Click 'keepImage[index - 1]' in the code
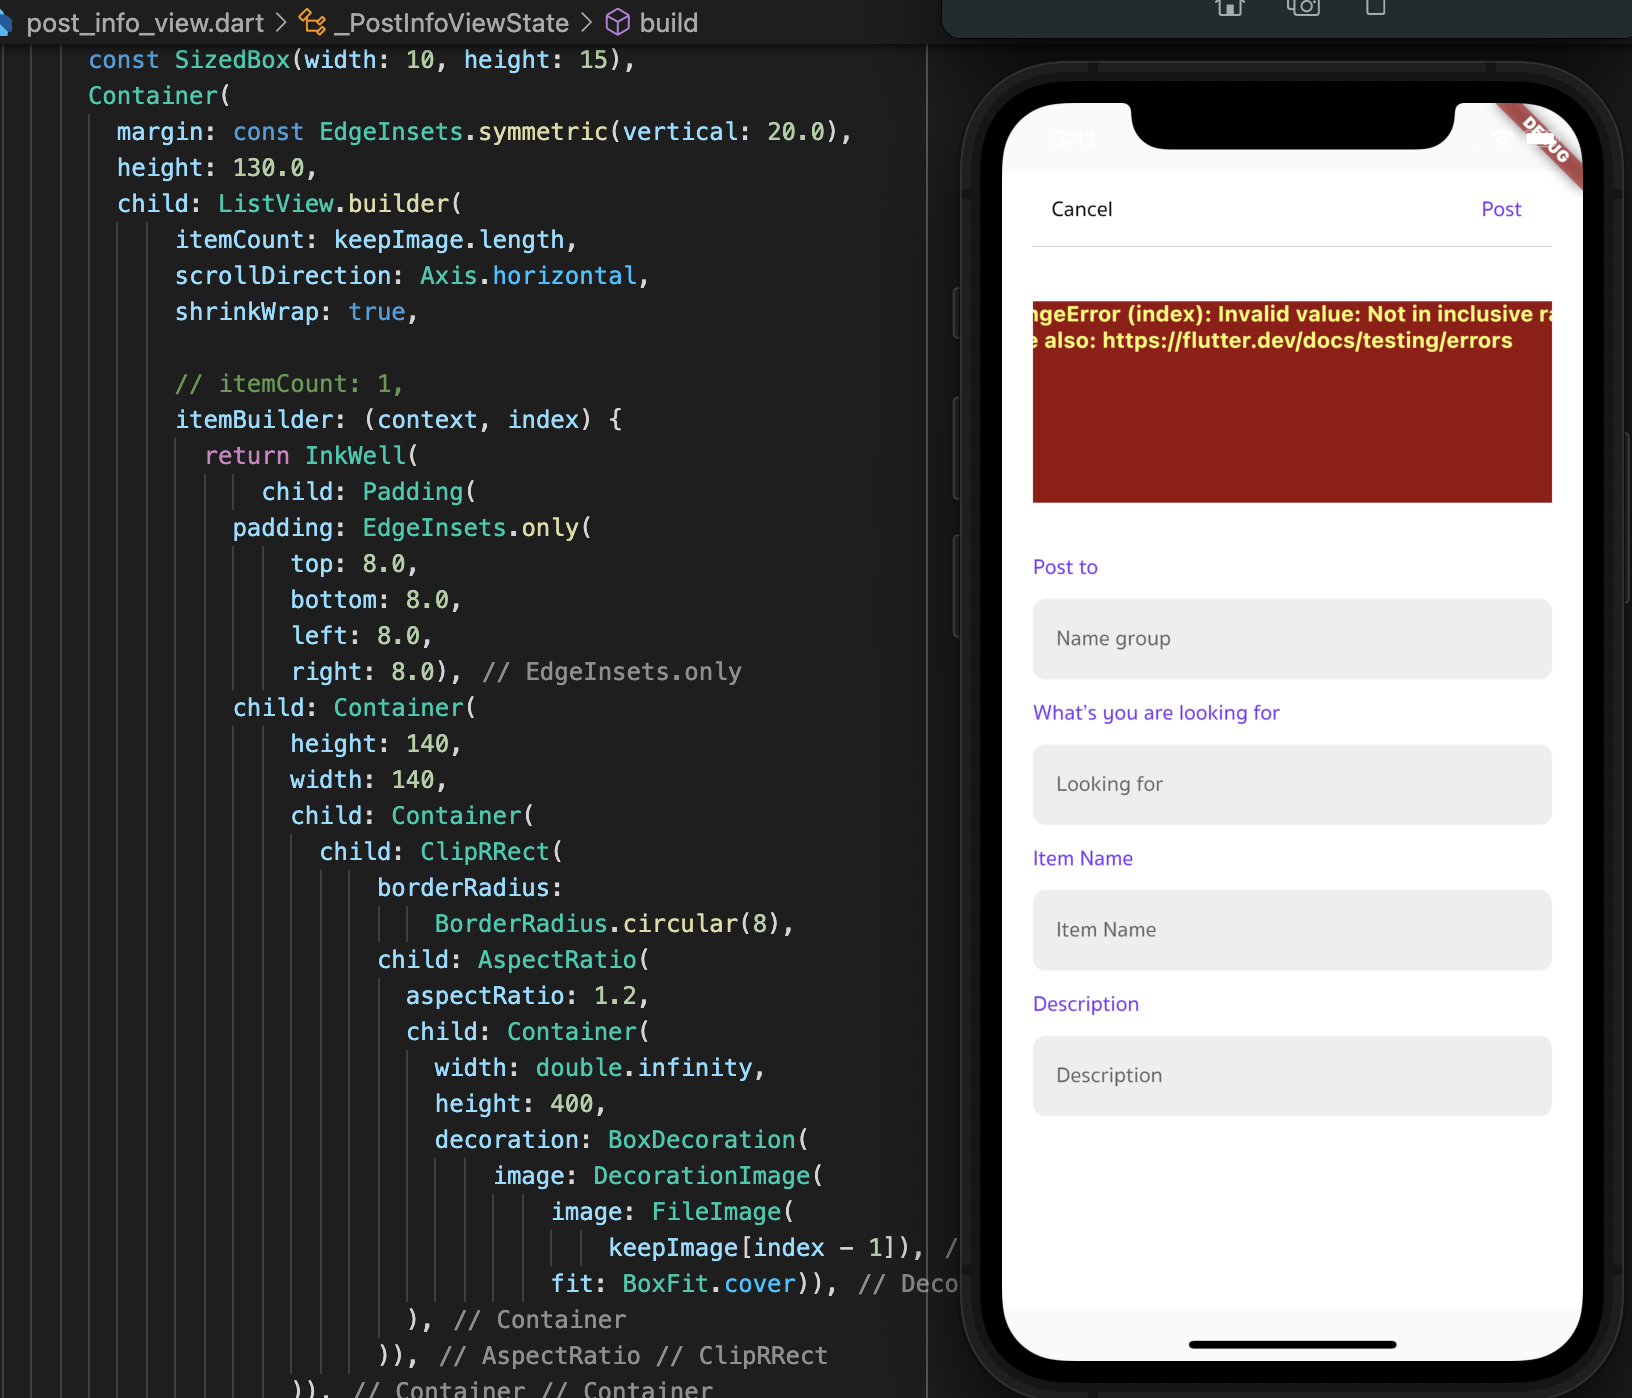 (751, 1248)
